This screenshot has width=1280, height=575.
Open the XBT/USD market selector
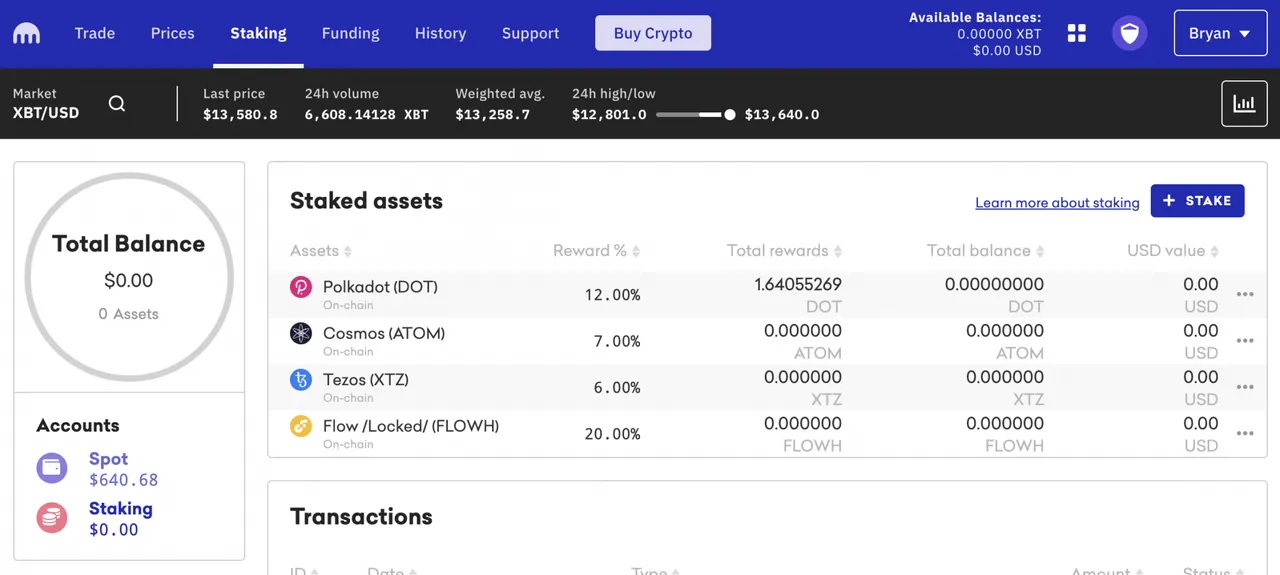[46, 103]
